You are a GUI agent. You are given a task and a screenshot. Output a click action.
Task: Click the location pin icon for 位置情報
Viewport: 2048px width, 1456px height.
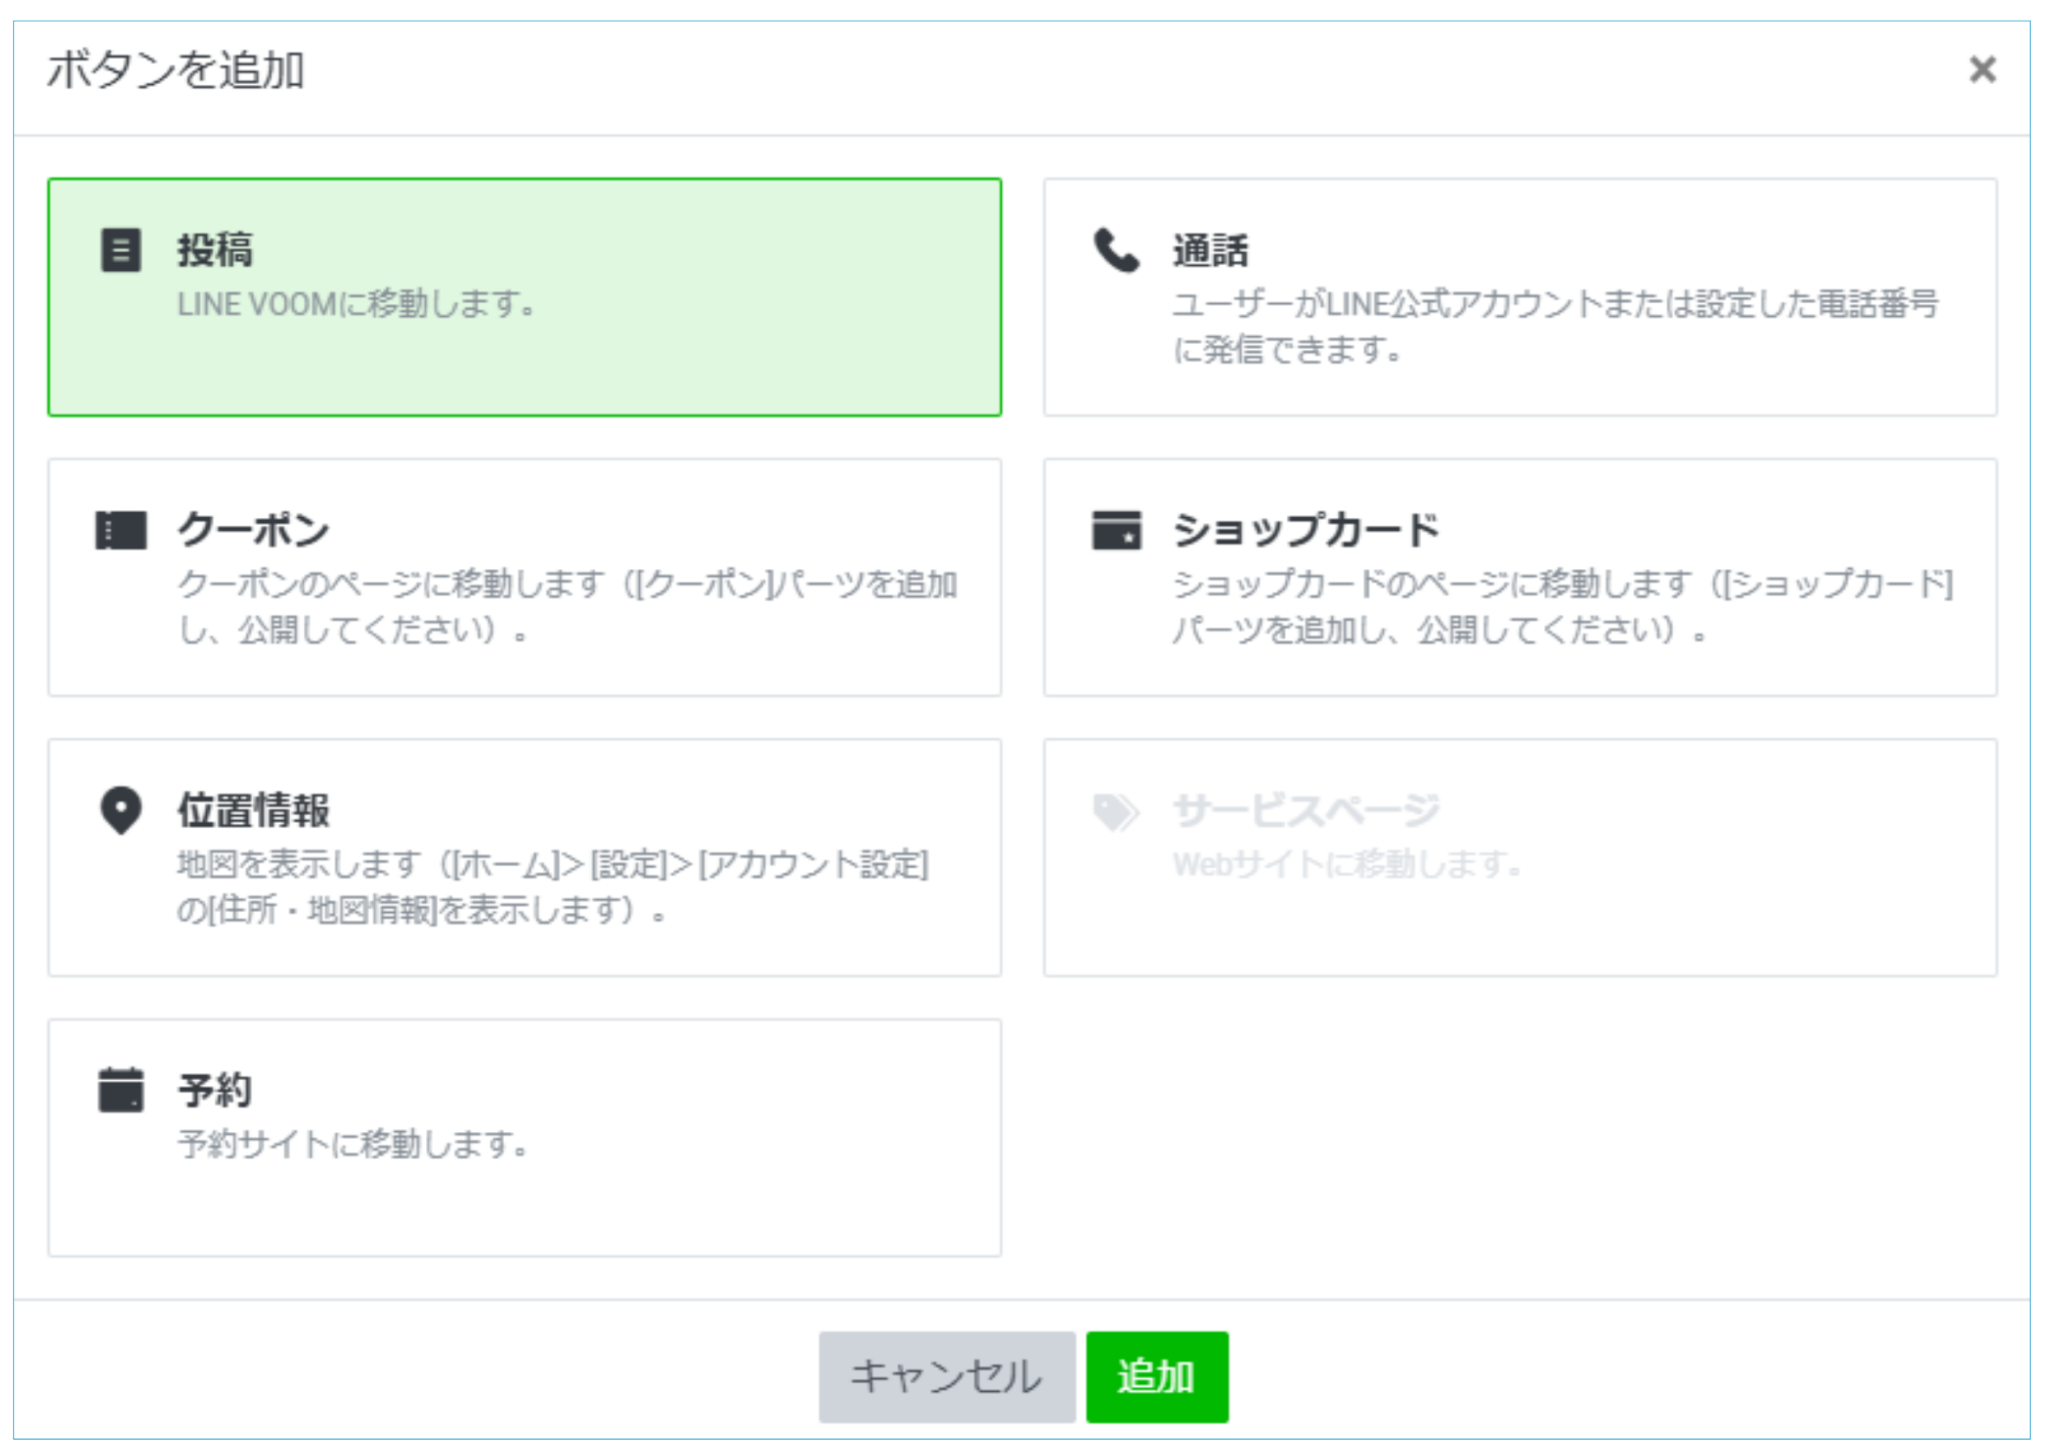coord(119,812)
